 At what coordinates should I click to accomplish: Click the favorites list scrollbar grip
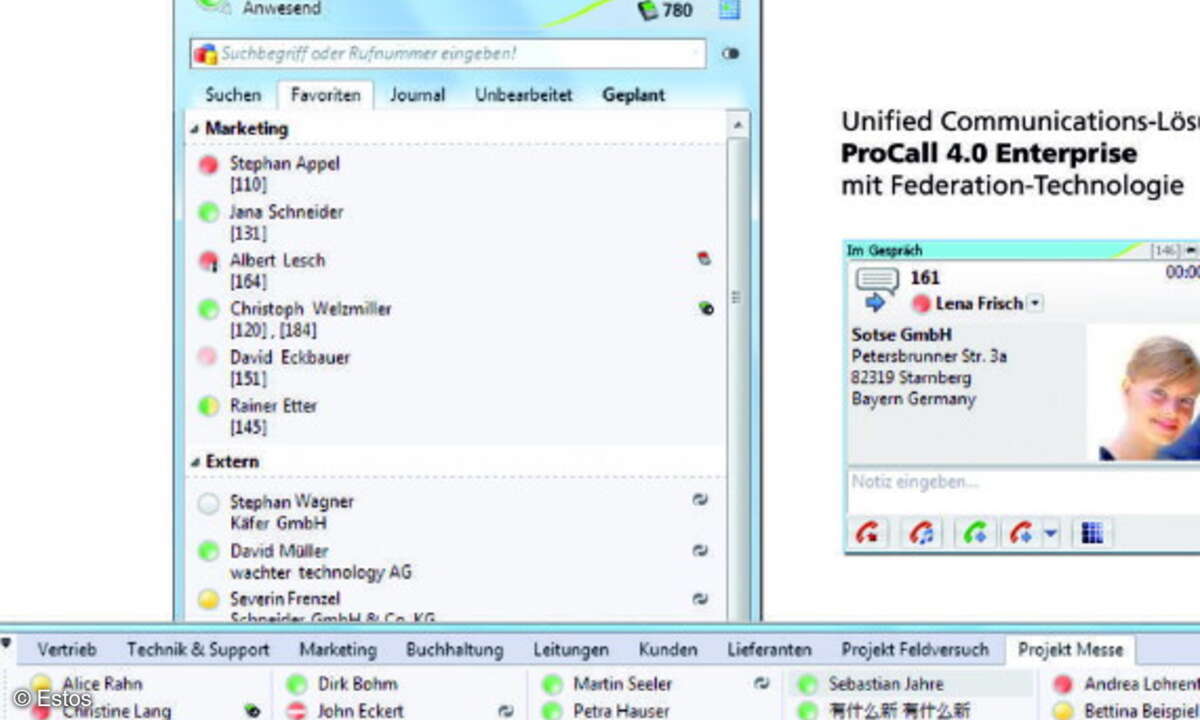coord(738,297)
